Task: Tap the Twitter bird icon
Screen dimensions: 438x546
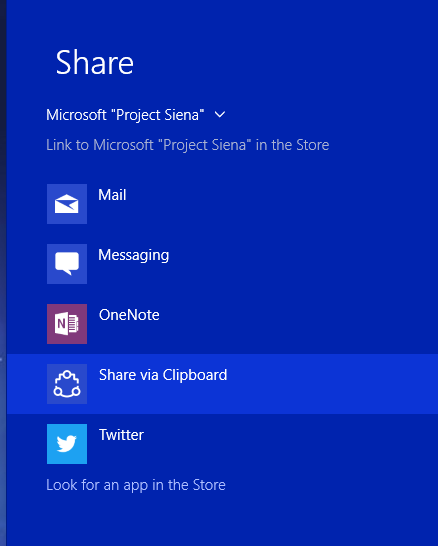Action: click(67, 444)
